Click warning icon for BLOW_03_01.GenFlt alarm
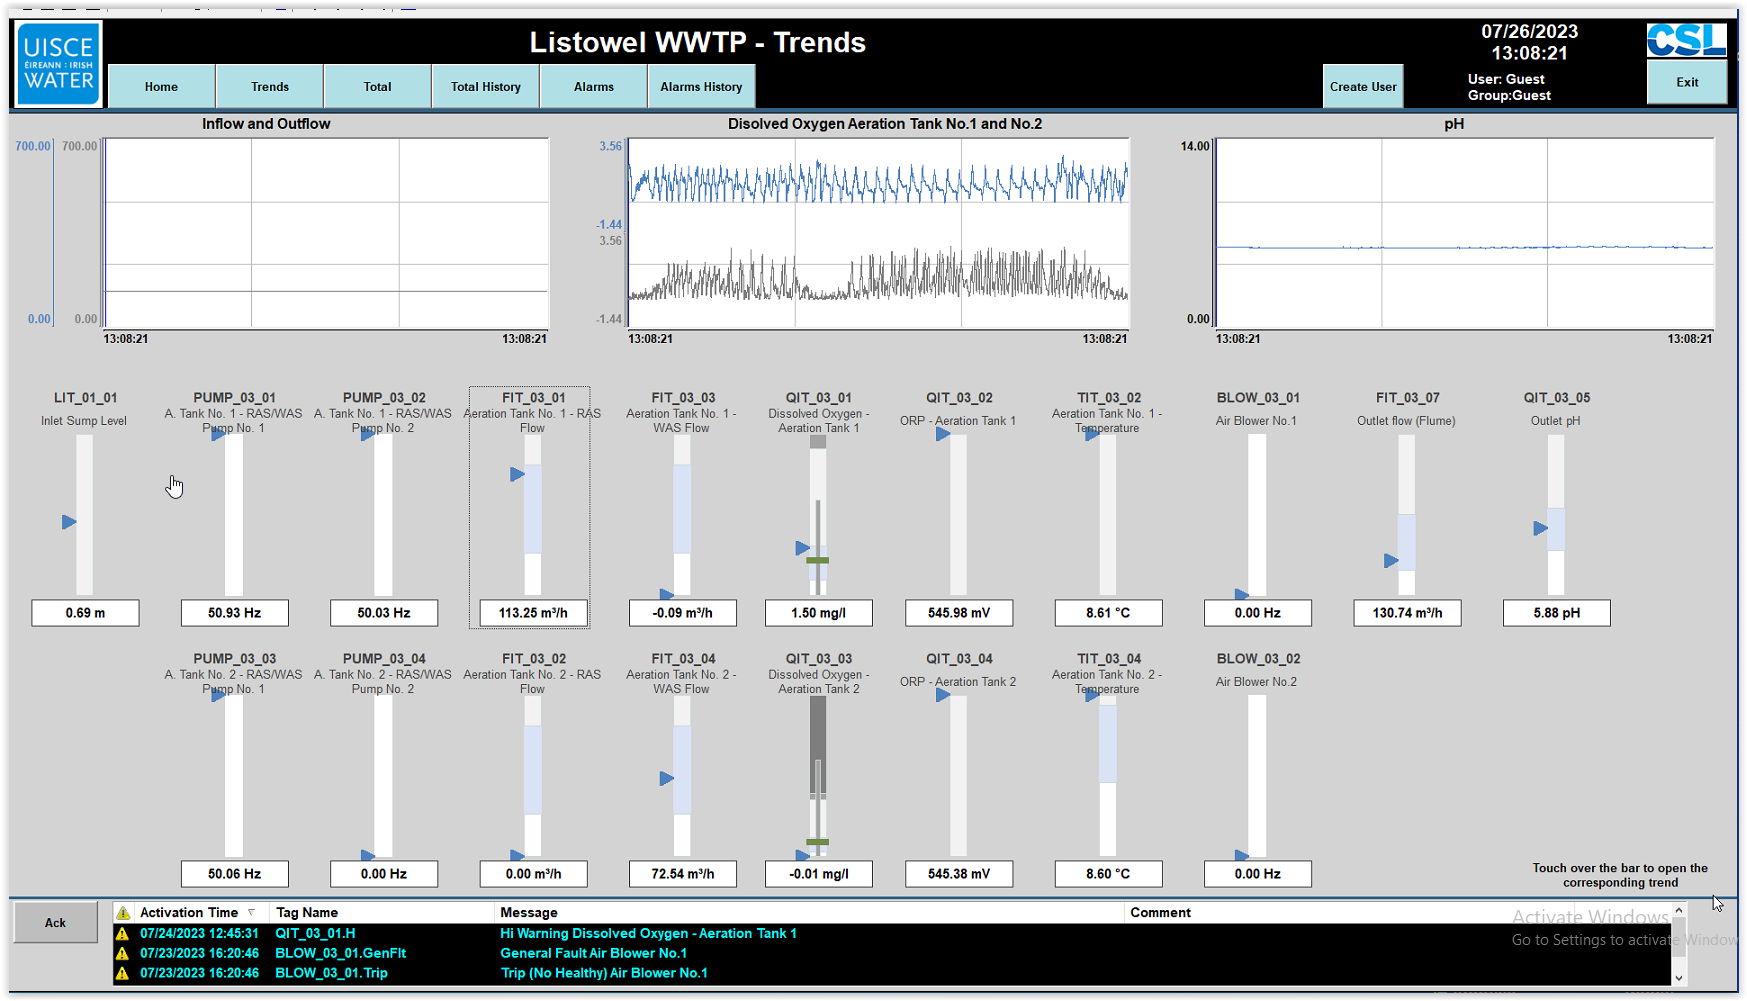This screenshot has height=1001, width=1747. [123, 954]
